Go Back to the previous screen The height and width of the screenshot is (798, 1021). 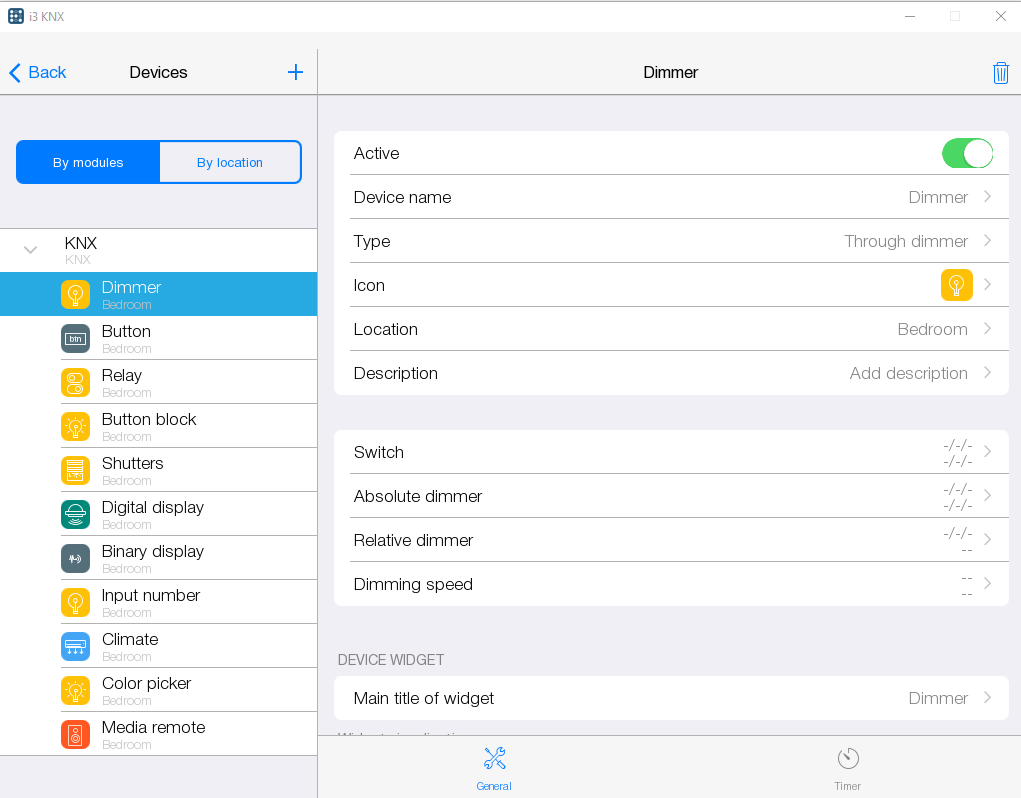click(x=38, y=72)
